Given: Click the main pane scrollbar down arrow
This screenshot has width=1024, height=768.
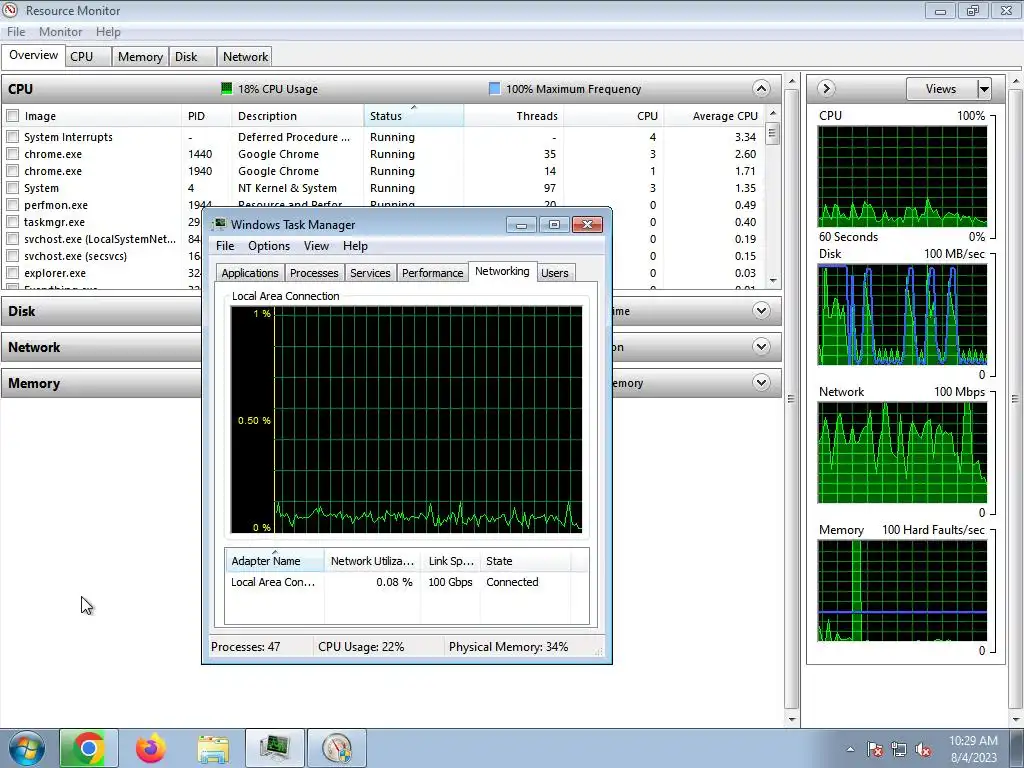Looking at the screenshot, I should tap(792, 720).
